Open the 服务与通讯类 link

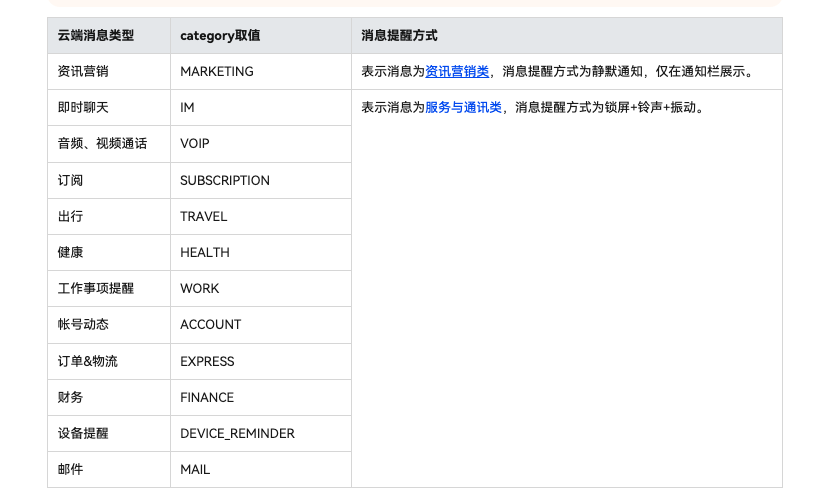click(x=463, y=107)
